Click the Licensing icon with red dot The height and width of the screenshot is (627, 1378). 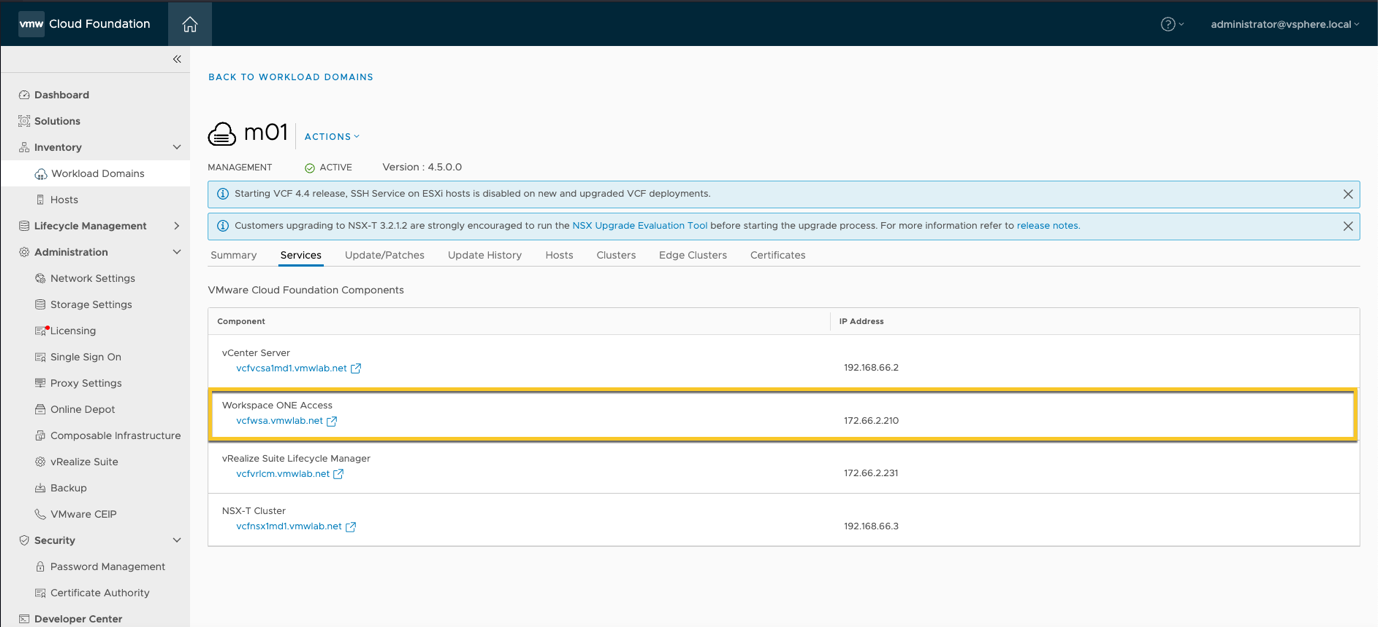click(41, 331)
